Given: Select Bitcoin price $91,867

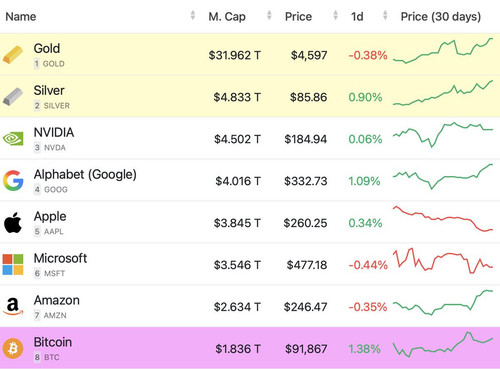Looking at the screenshot, I should 306,349.
